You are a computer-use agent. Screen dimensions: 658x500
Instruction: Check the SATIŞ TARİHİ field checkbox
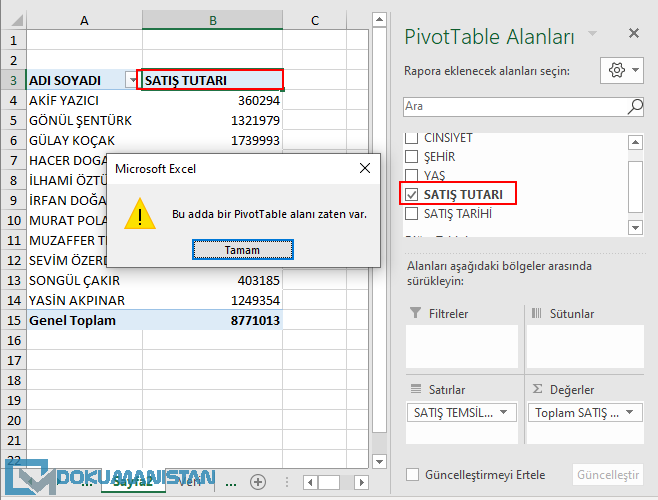[411, 214]
